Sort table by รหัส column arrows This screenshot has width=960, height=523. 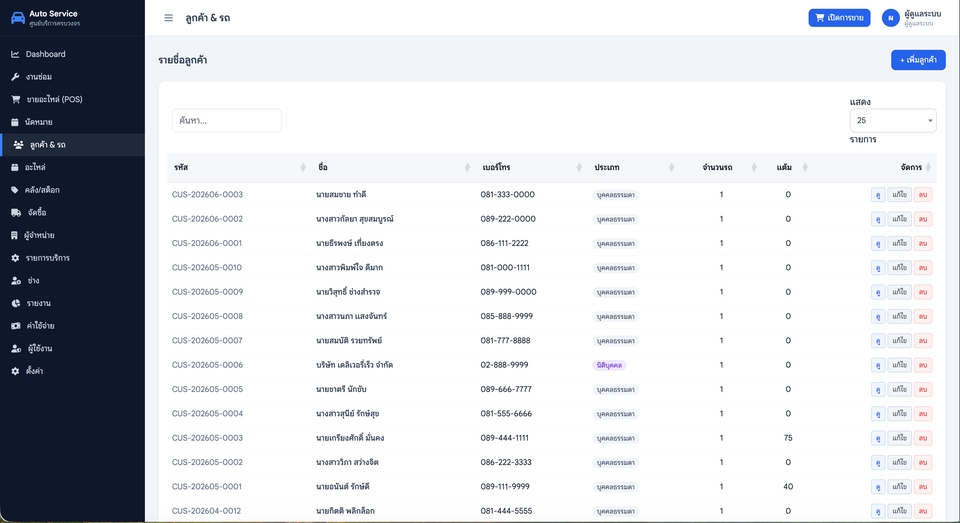(302, 167)
